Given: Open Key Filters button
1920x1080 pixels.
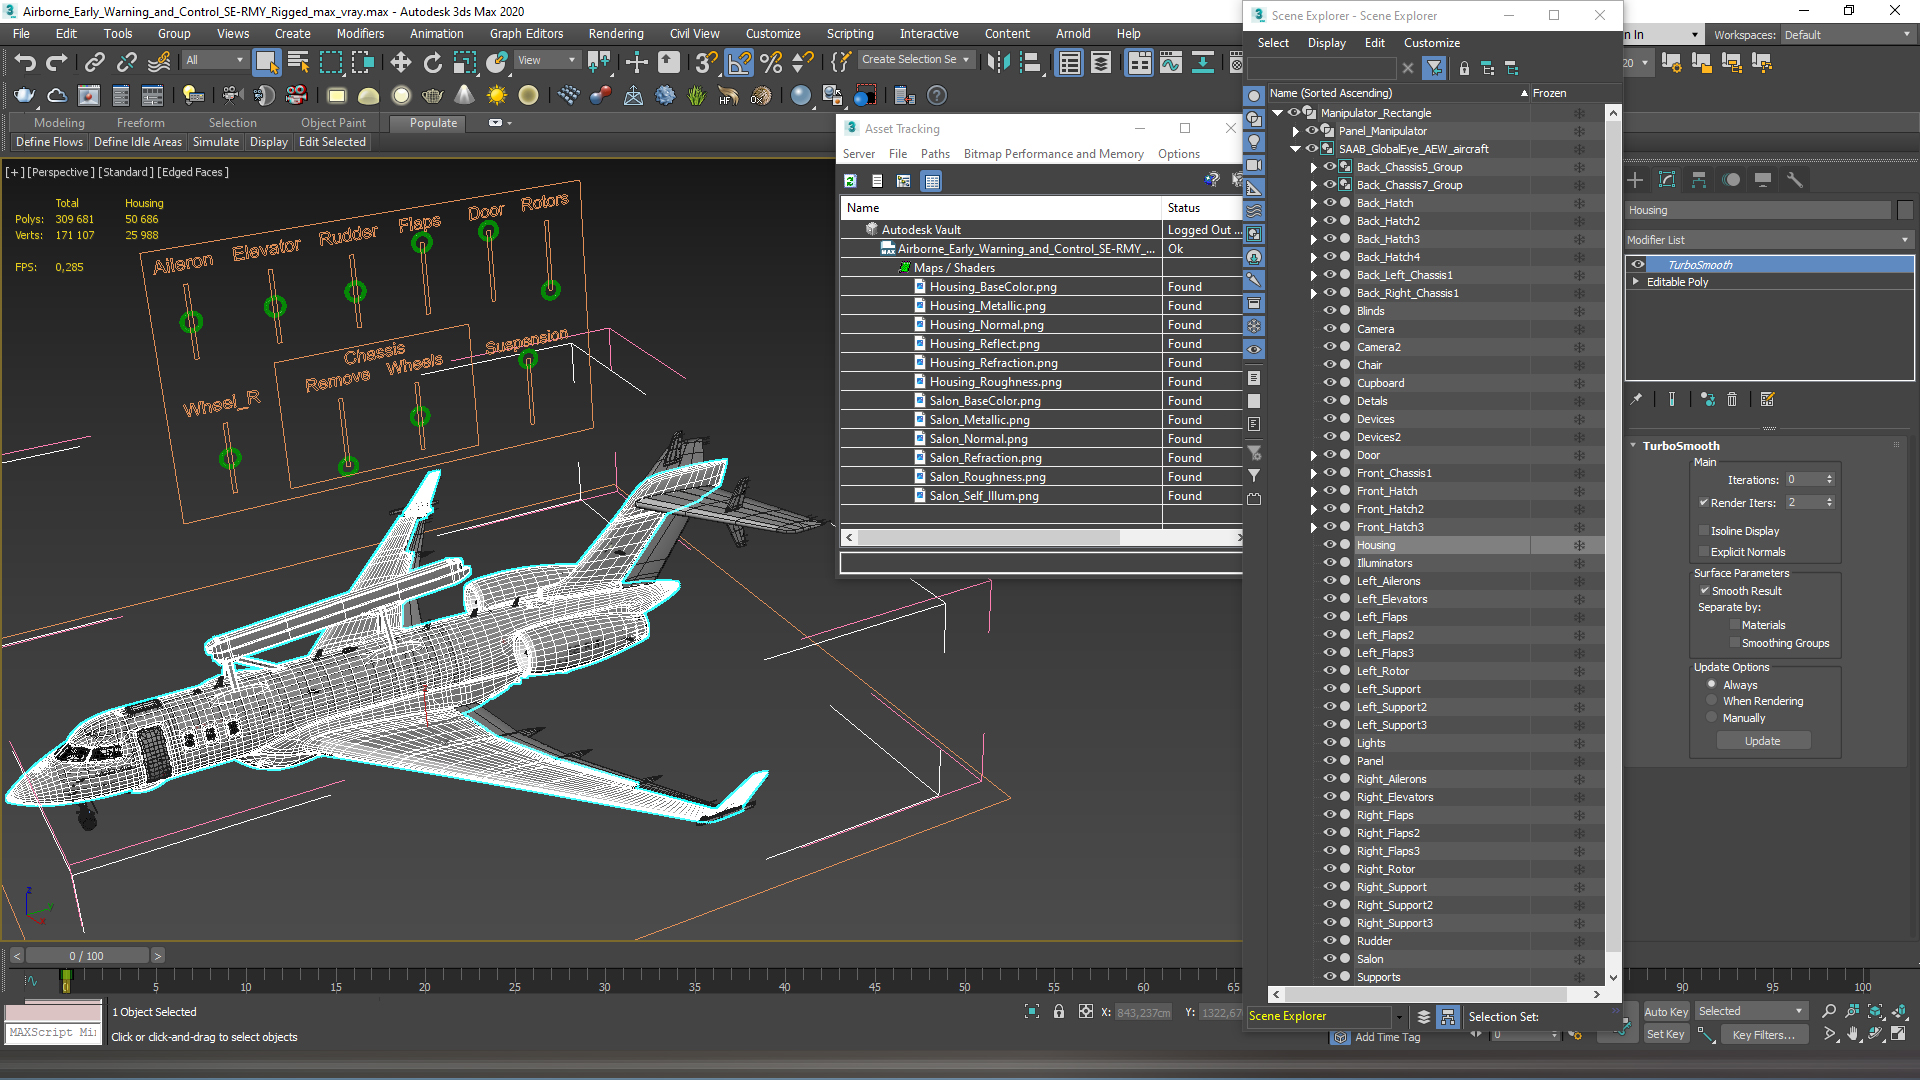Looking at the screenshot, I should click(1763, 1035).
